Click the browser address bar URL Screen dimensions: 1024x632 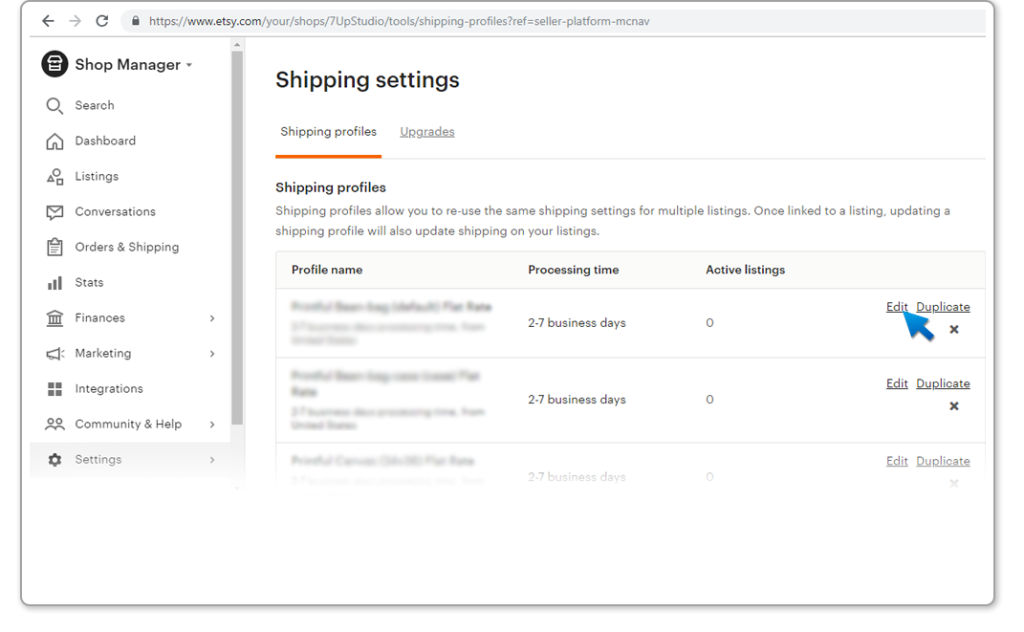click(399, 21)
